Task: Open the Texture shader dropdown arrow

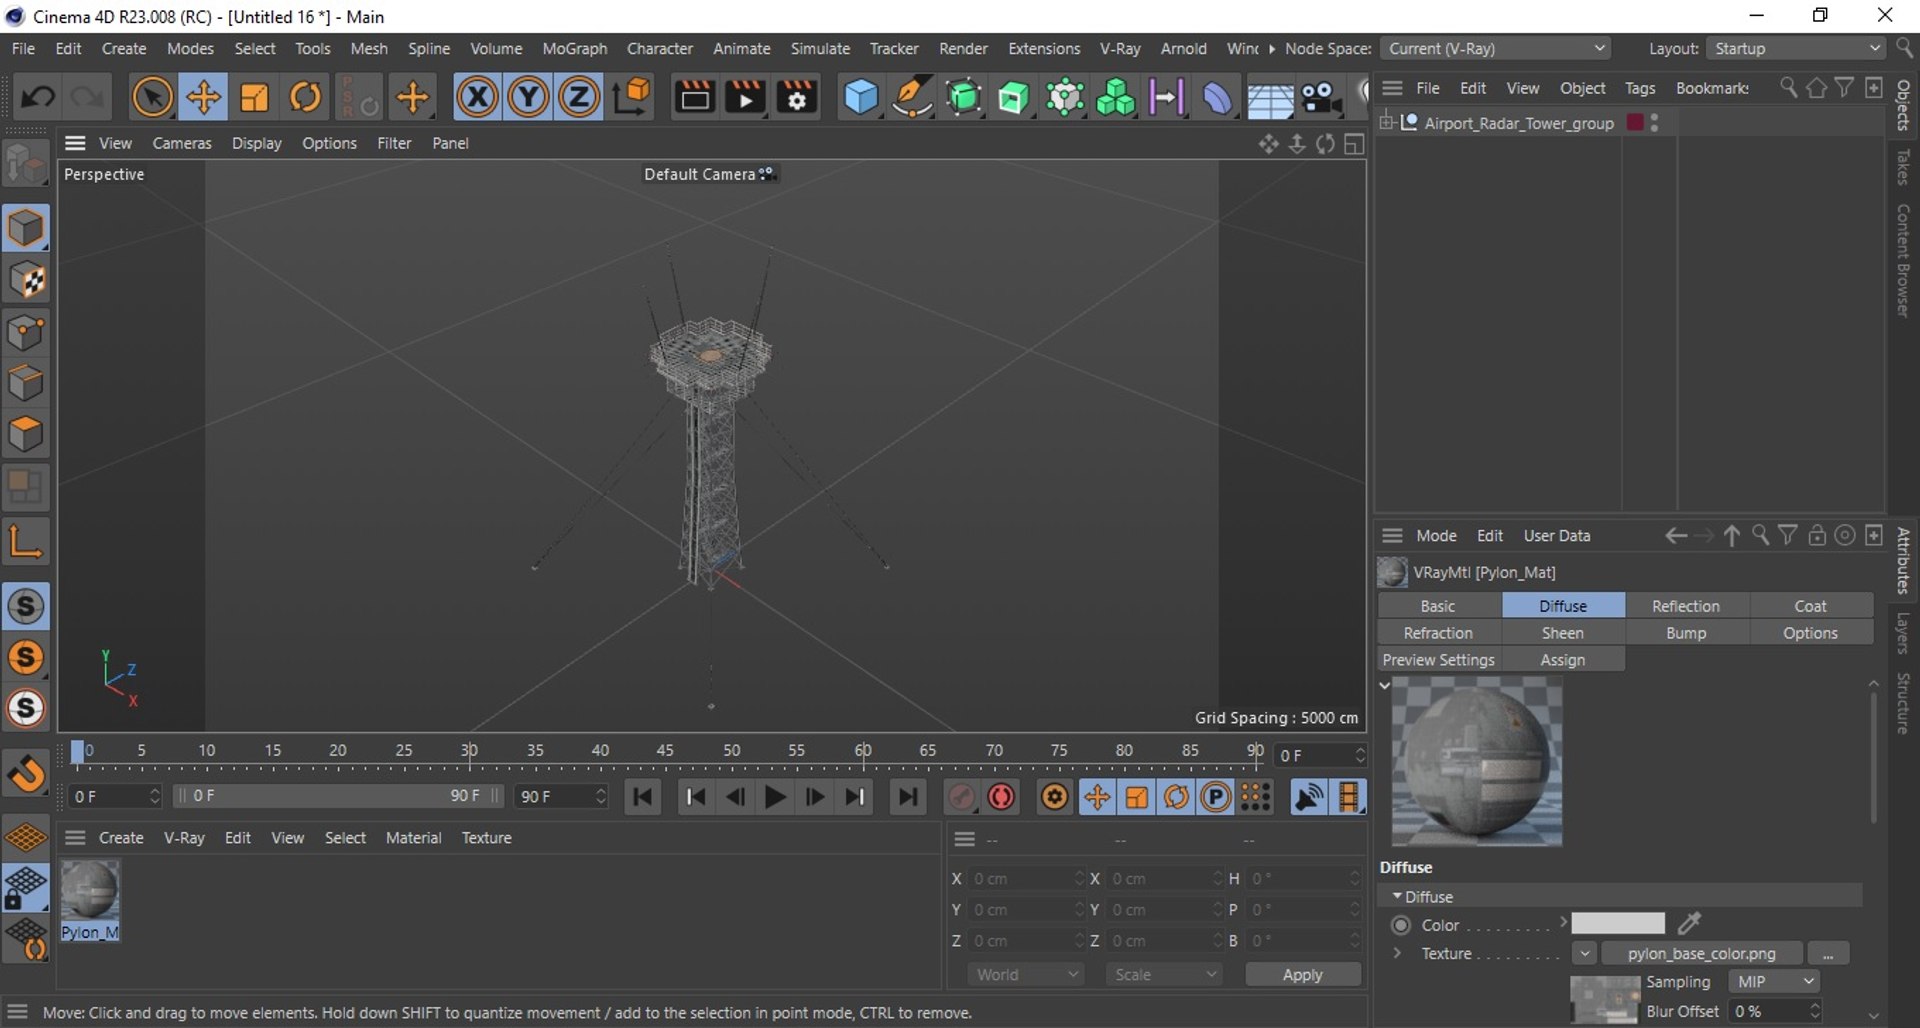Action: tap(1584, 954)
